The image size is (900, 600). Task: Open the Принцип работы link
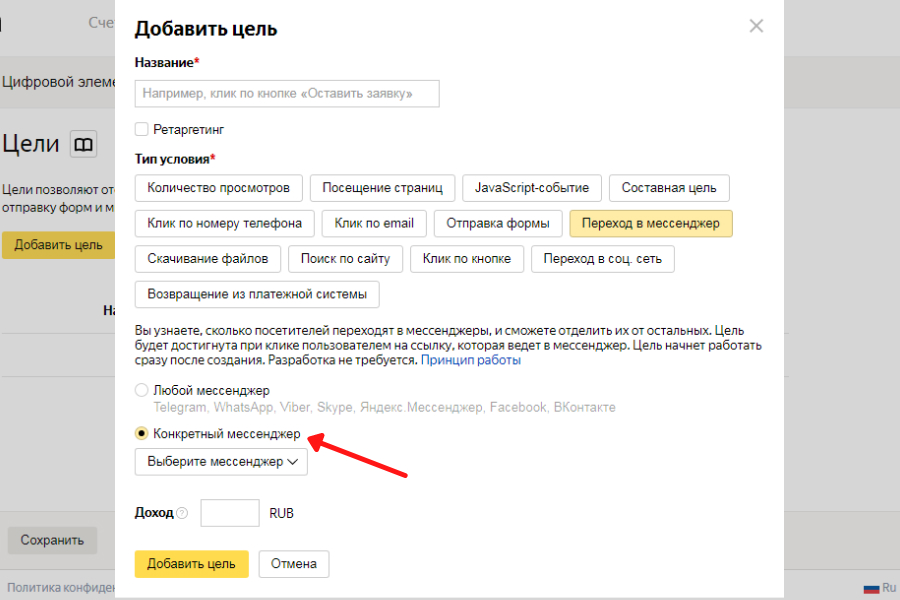470,360
